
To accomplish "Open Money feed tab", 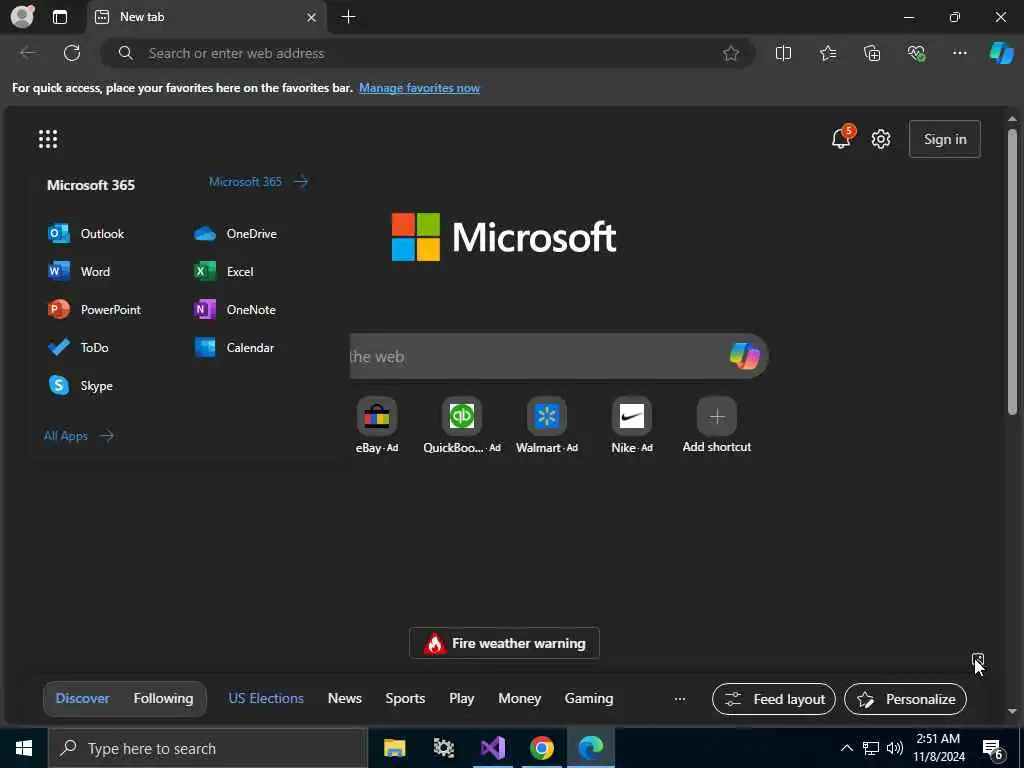I will click(519, 698).
